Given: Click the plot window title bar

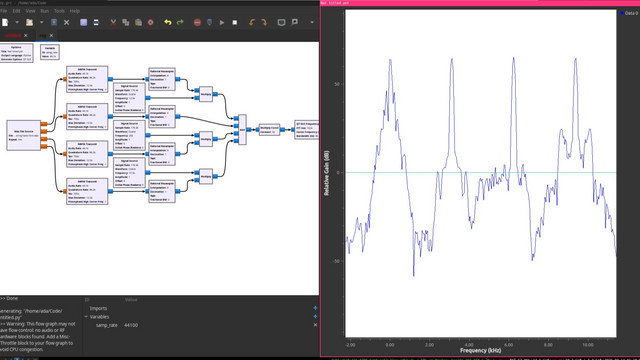Looking at the screenshot, I should click(x=480, y=3).
